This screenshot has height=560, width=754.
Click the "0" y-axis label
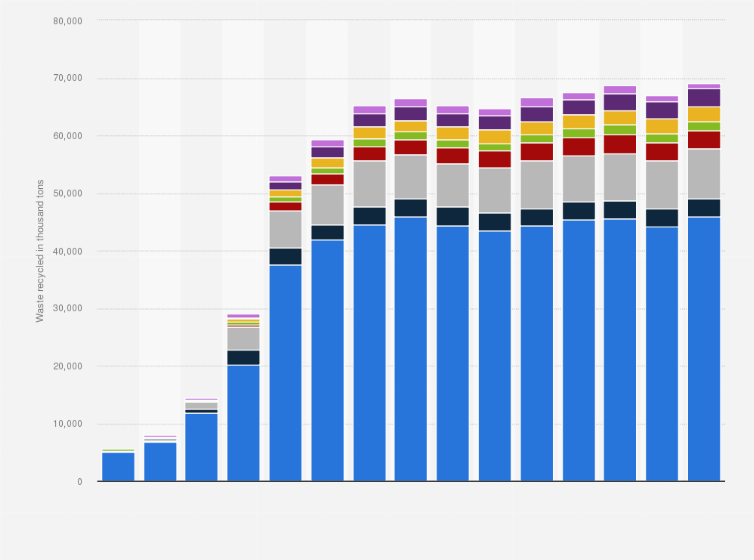pos(80,482)
